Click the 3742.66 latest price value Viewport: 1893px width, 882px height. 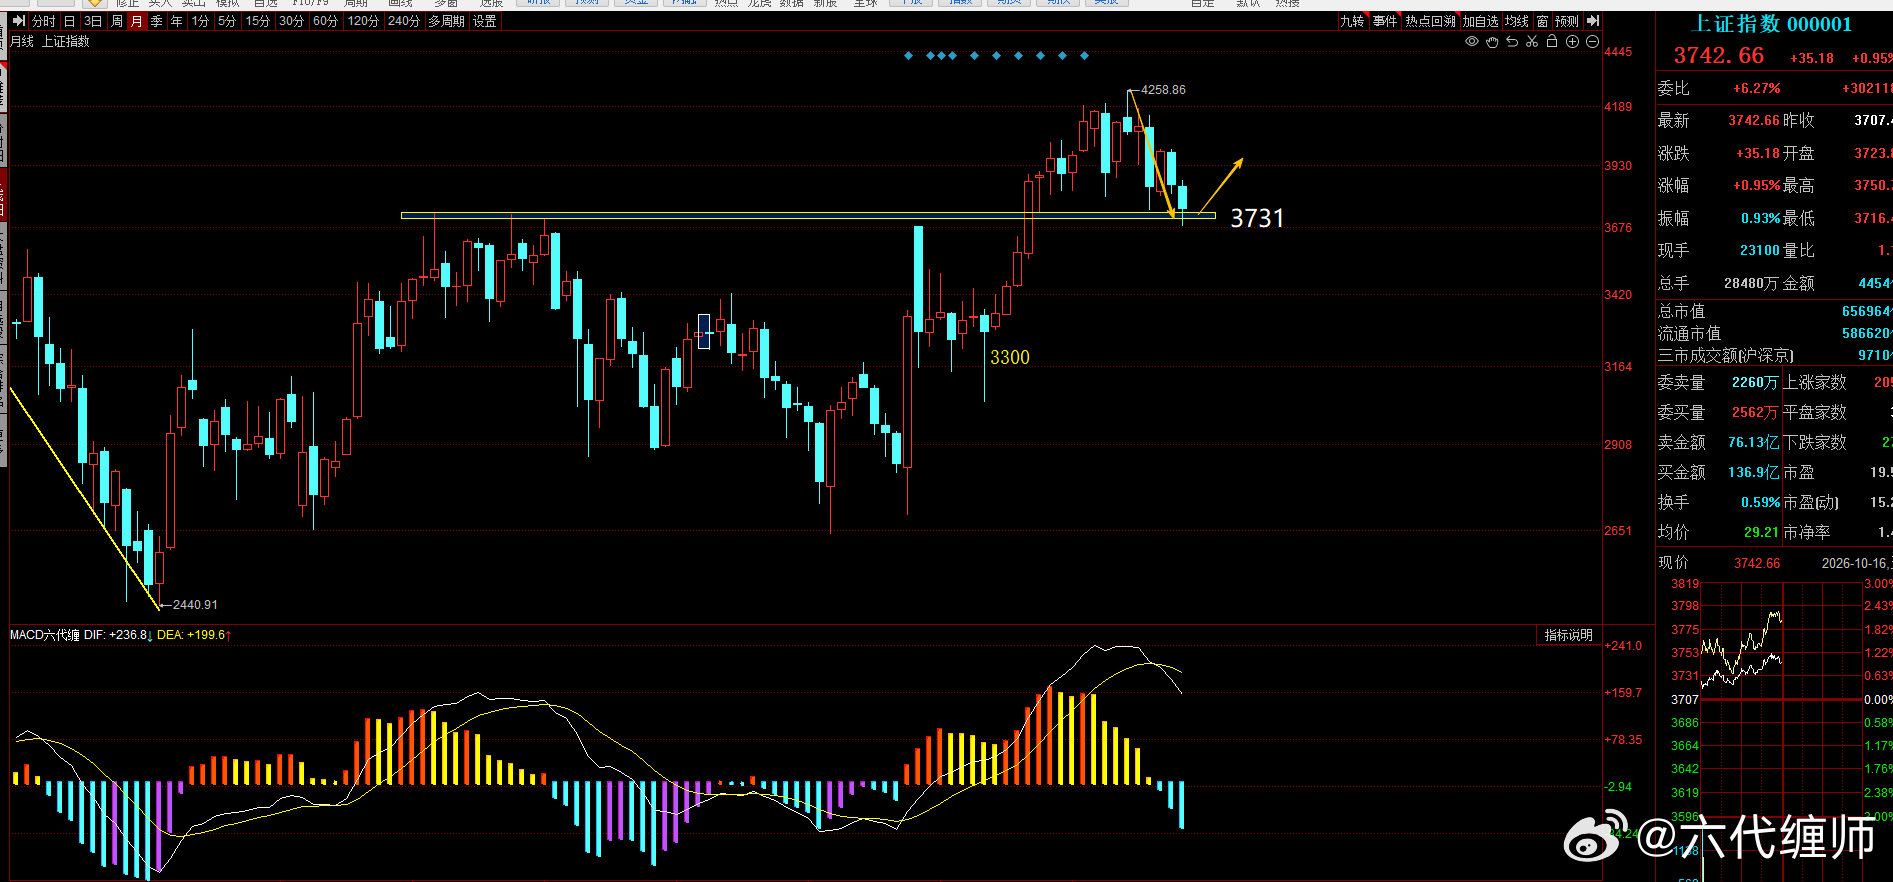tap(1754, 120)
